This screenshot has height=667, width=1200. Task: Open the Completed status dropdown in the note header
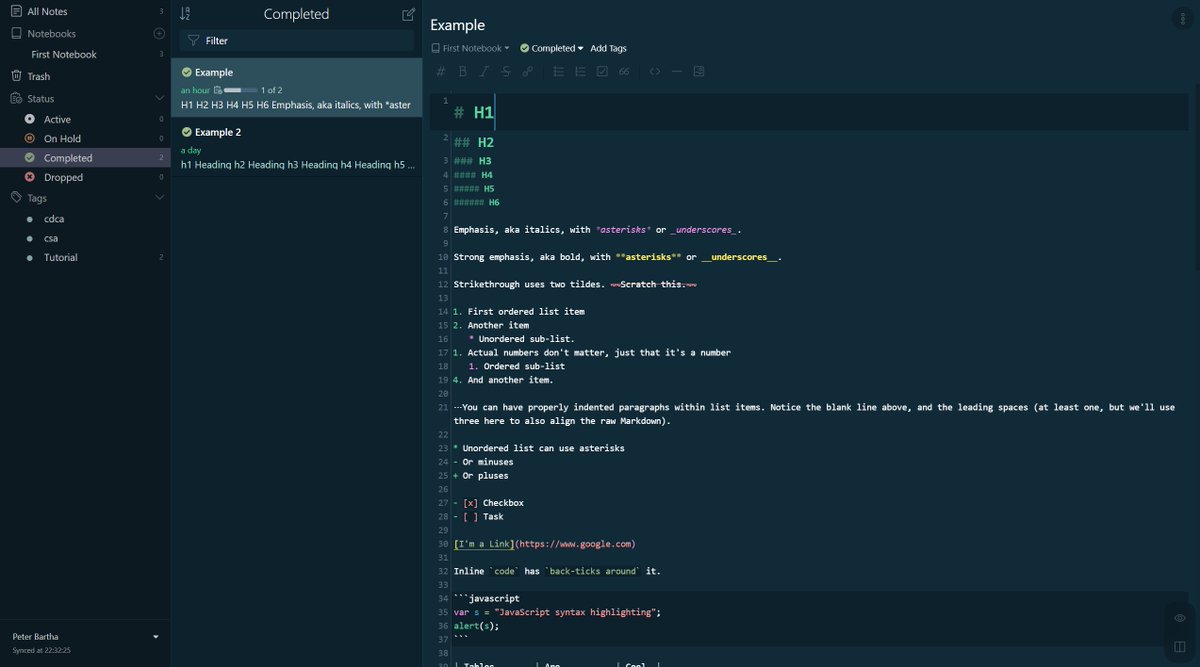point(552,48)
